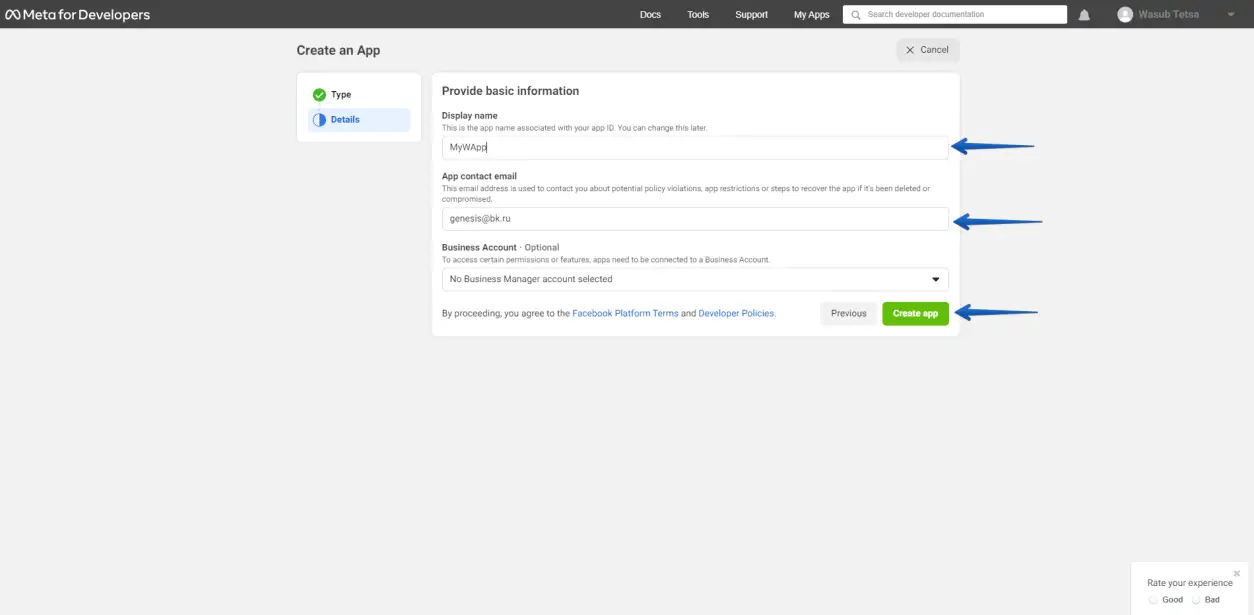Open the Business Manager account dropdown

695,279
